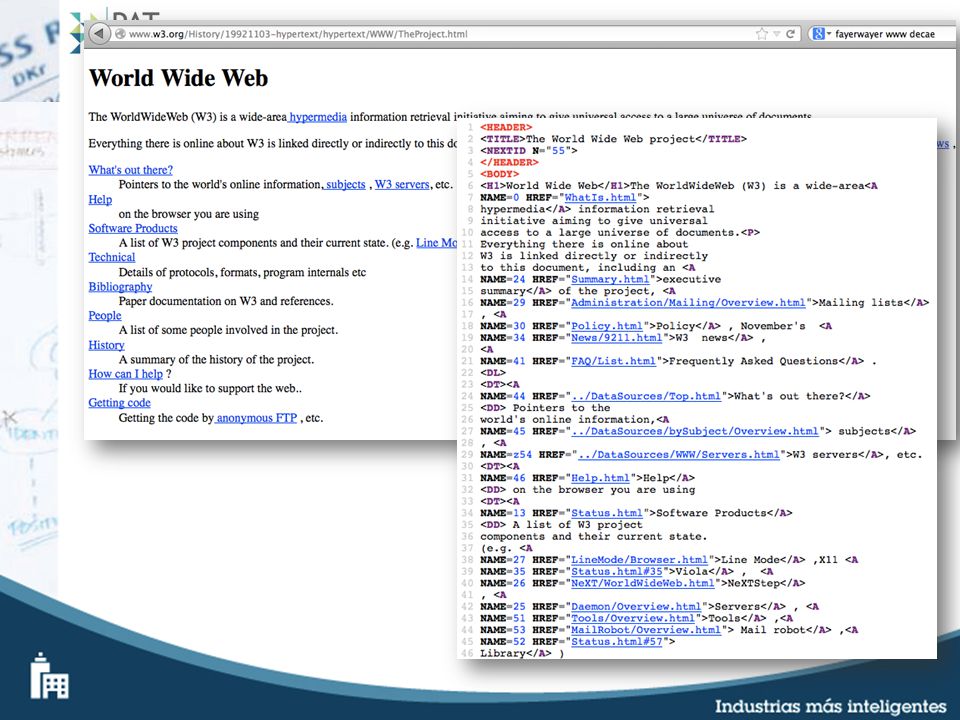Click 'Status.html#57' source link
This screenshot has height=720, width=960.
617,642
